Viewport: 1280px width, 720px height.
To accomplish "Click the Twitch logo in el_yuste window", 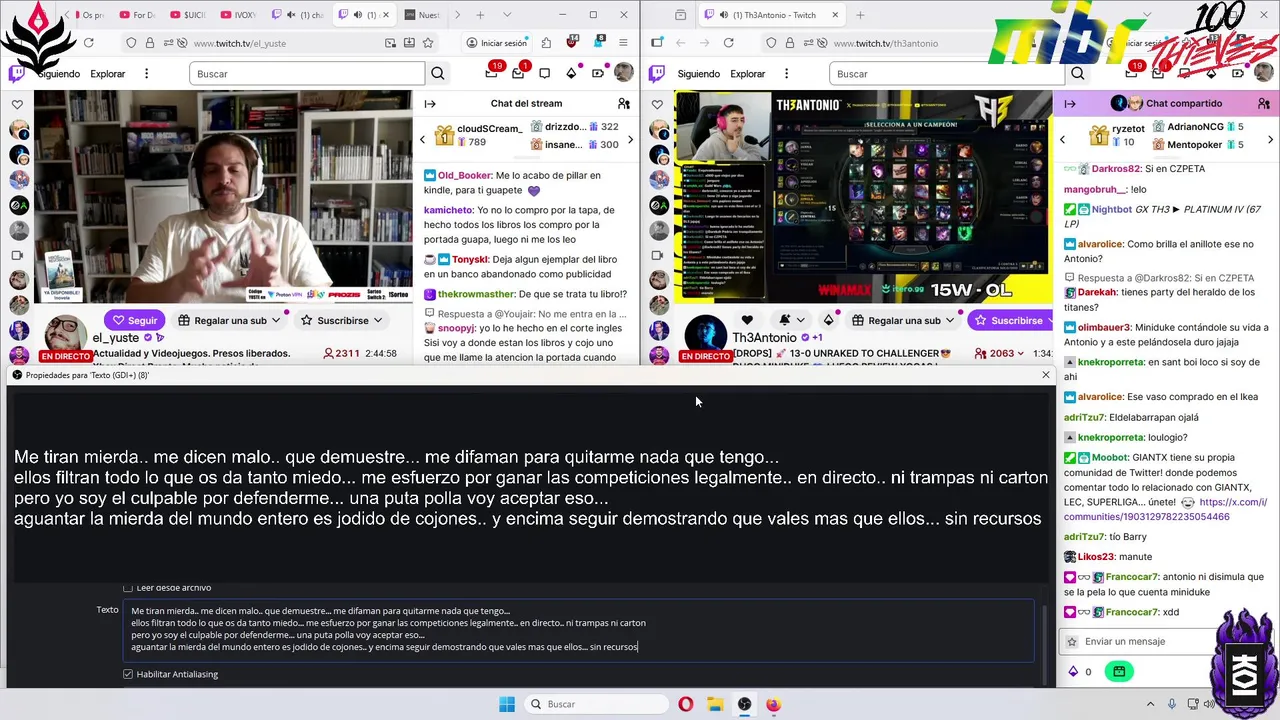I will pos(17,73).
